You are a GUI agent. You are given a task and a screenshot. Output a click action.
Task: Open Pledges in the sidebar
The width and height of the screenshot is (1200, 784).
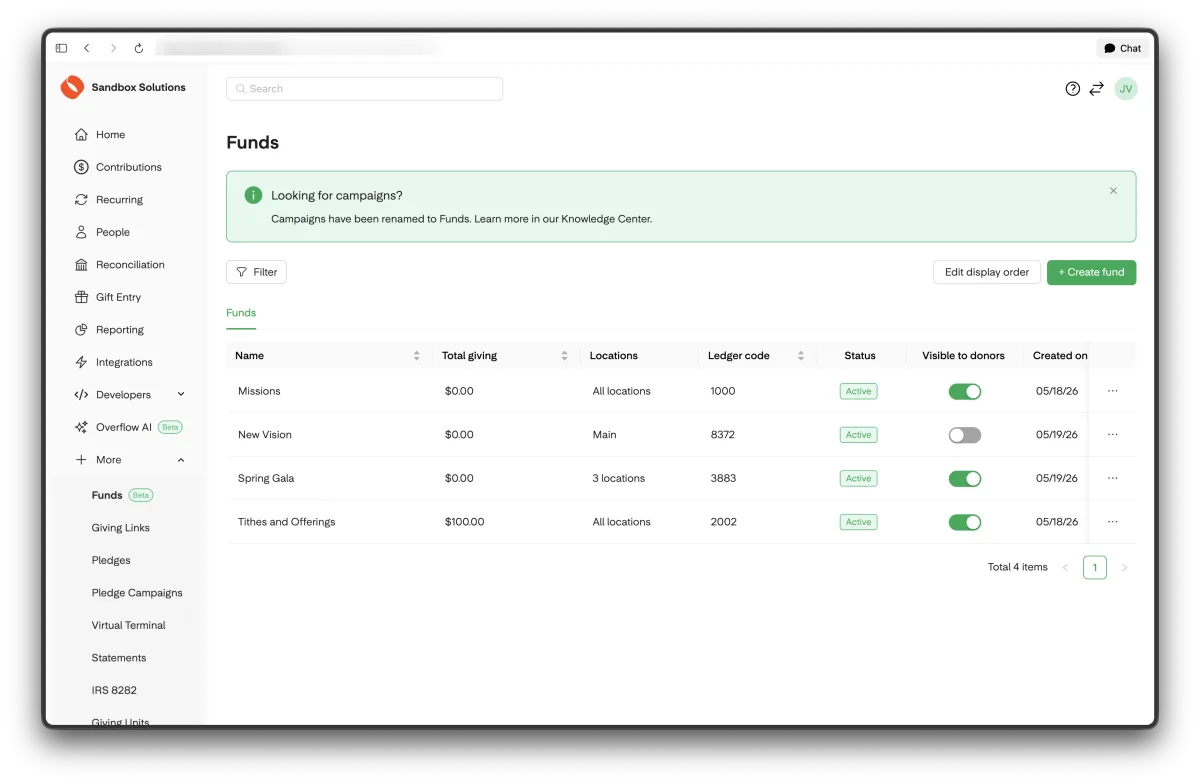(x=111, y=560)
